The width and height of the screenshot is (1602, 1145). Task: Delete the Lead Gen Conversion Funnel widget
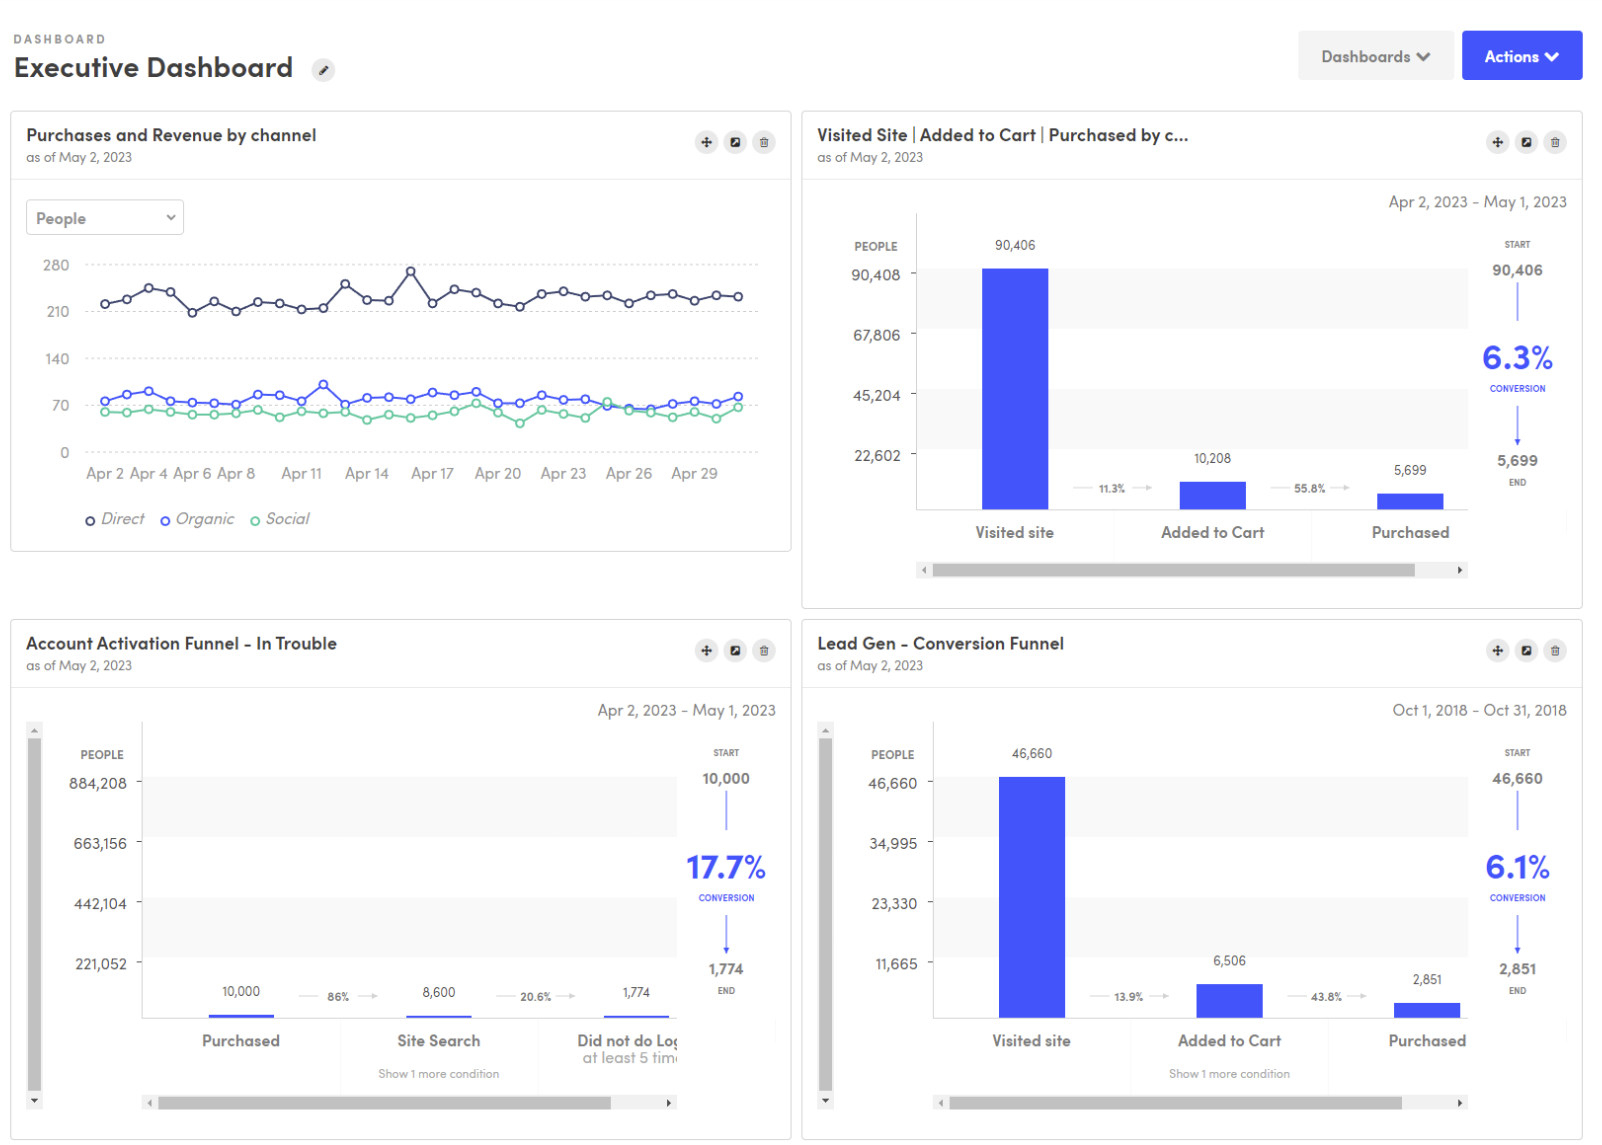1556,650
